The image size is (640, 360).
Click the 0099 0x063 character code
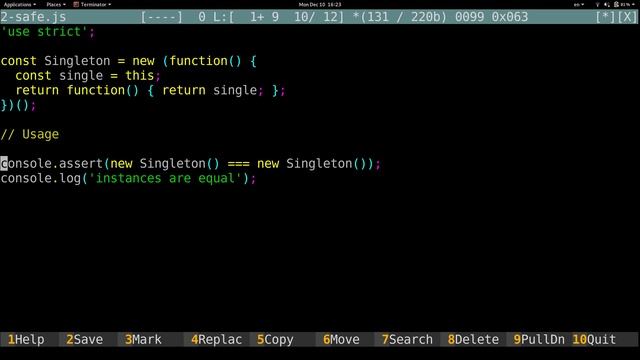click(x=491, y=17)
